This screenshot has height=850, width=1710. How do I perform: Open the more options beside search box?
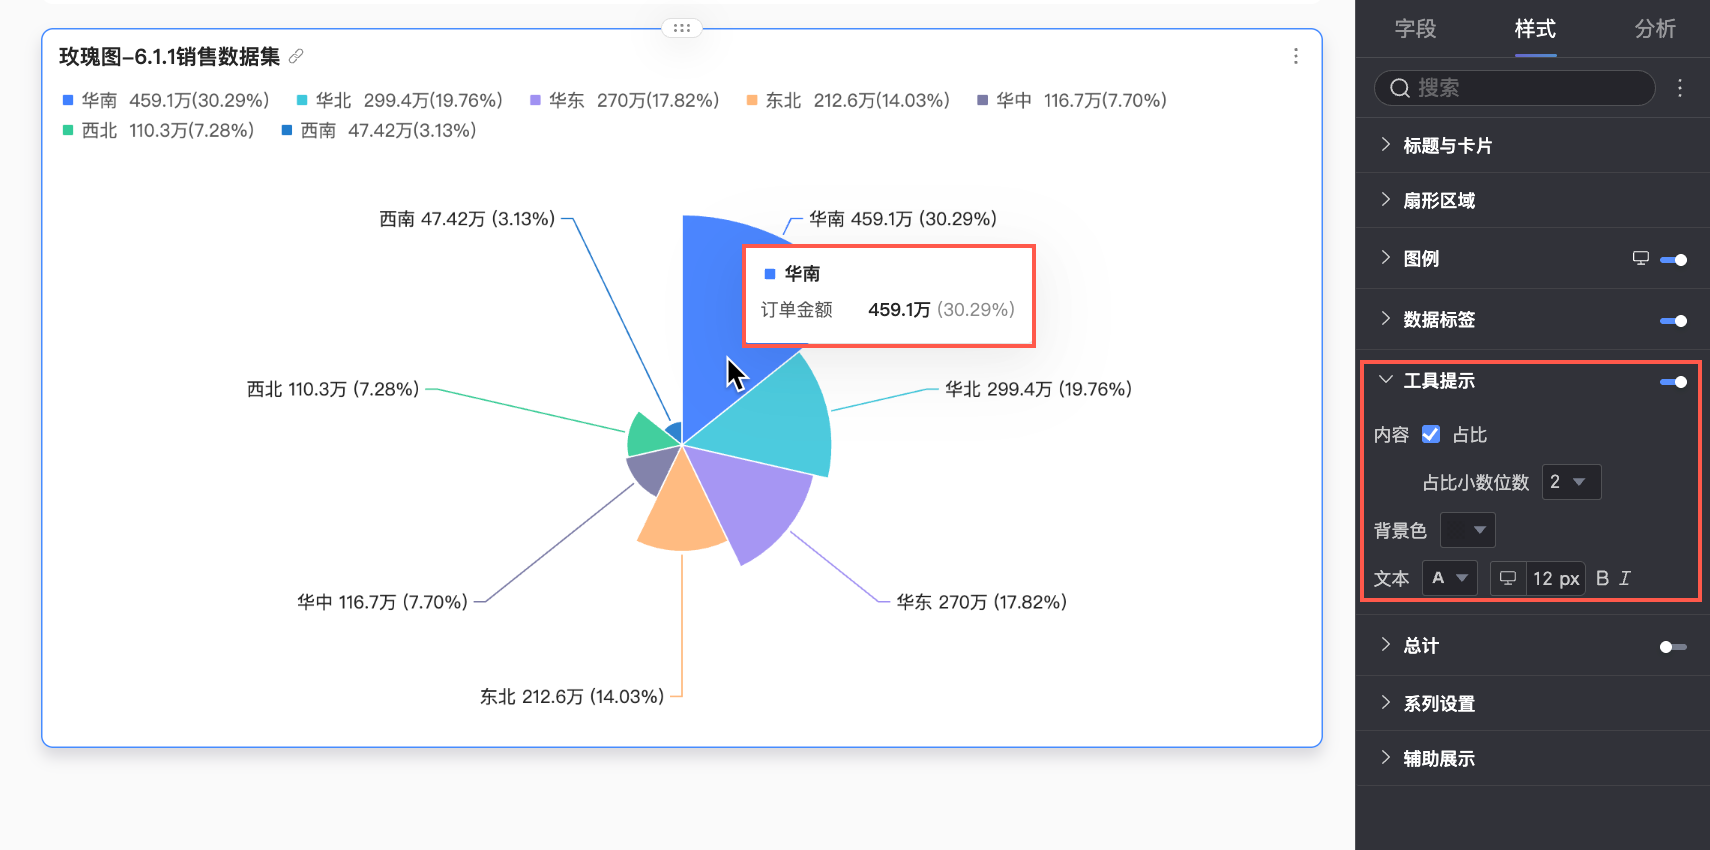pos(1680,88)
